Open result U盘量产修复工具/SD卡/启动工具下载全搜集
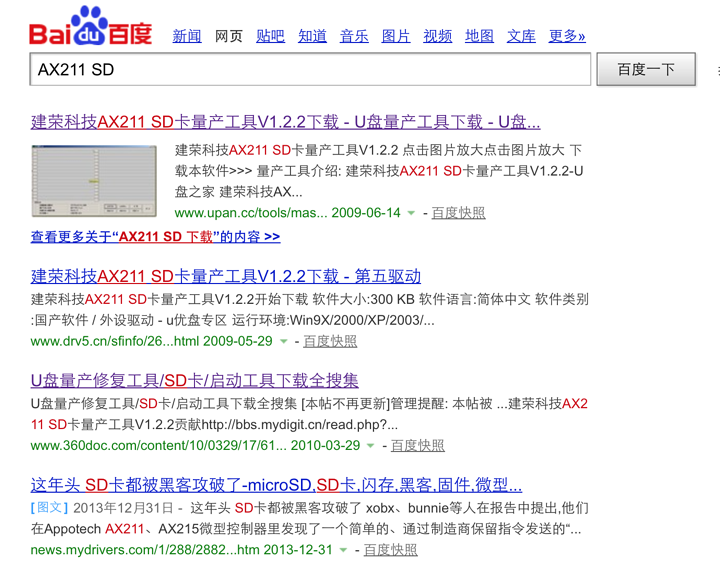 point(194,381)
